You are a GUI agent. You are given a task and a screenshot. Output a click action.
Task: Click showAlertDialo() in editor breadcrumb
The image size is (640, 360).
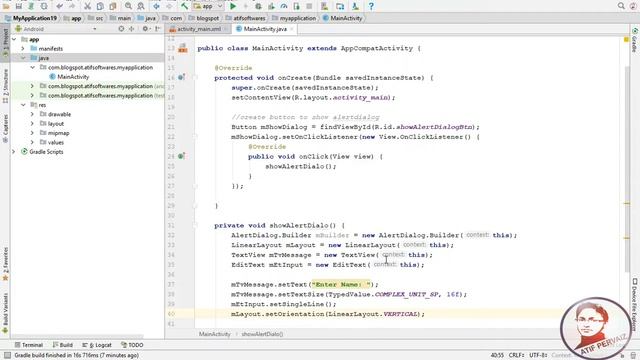262,334
